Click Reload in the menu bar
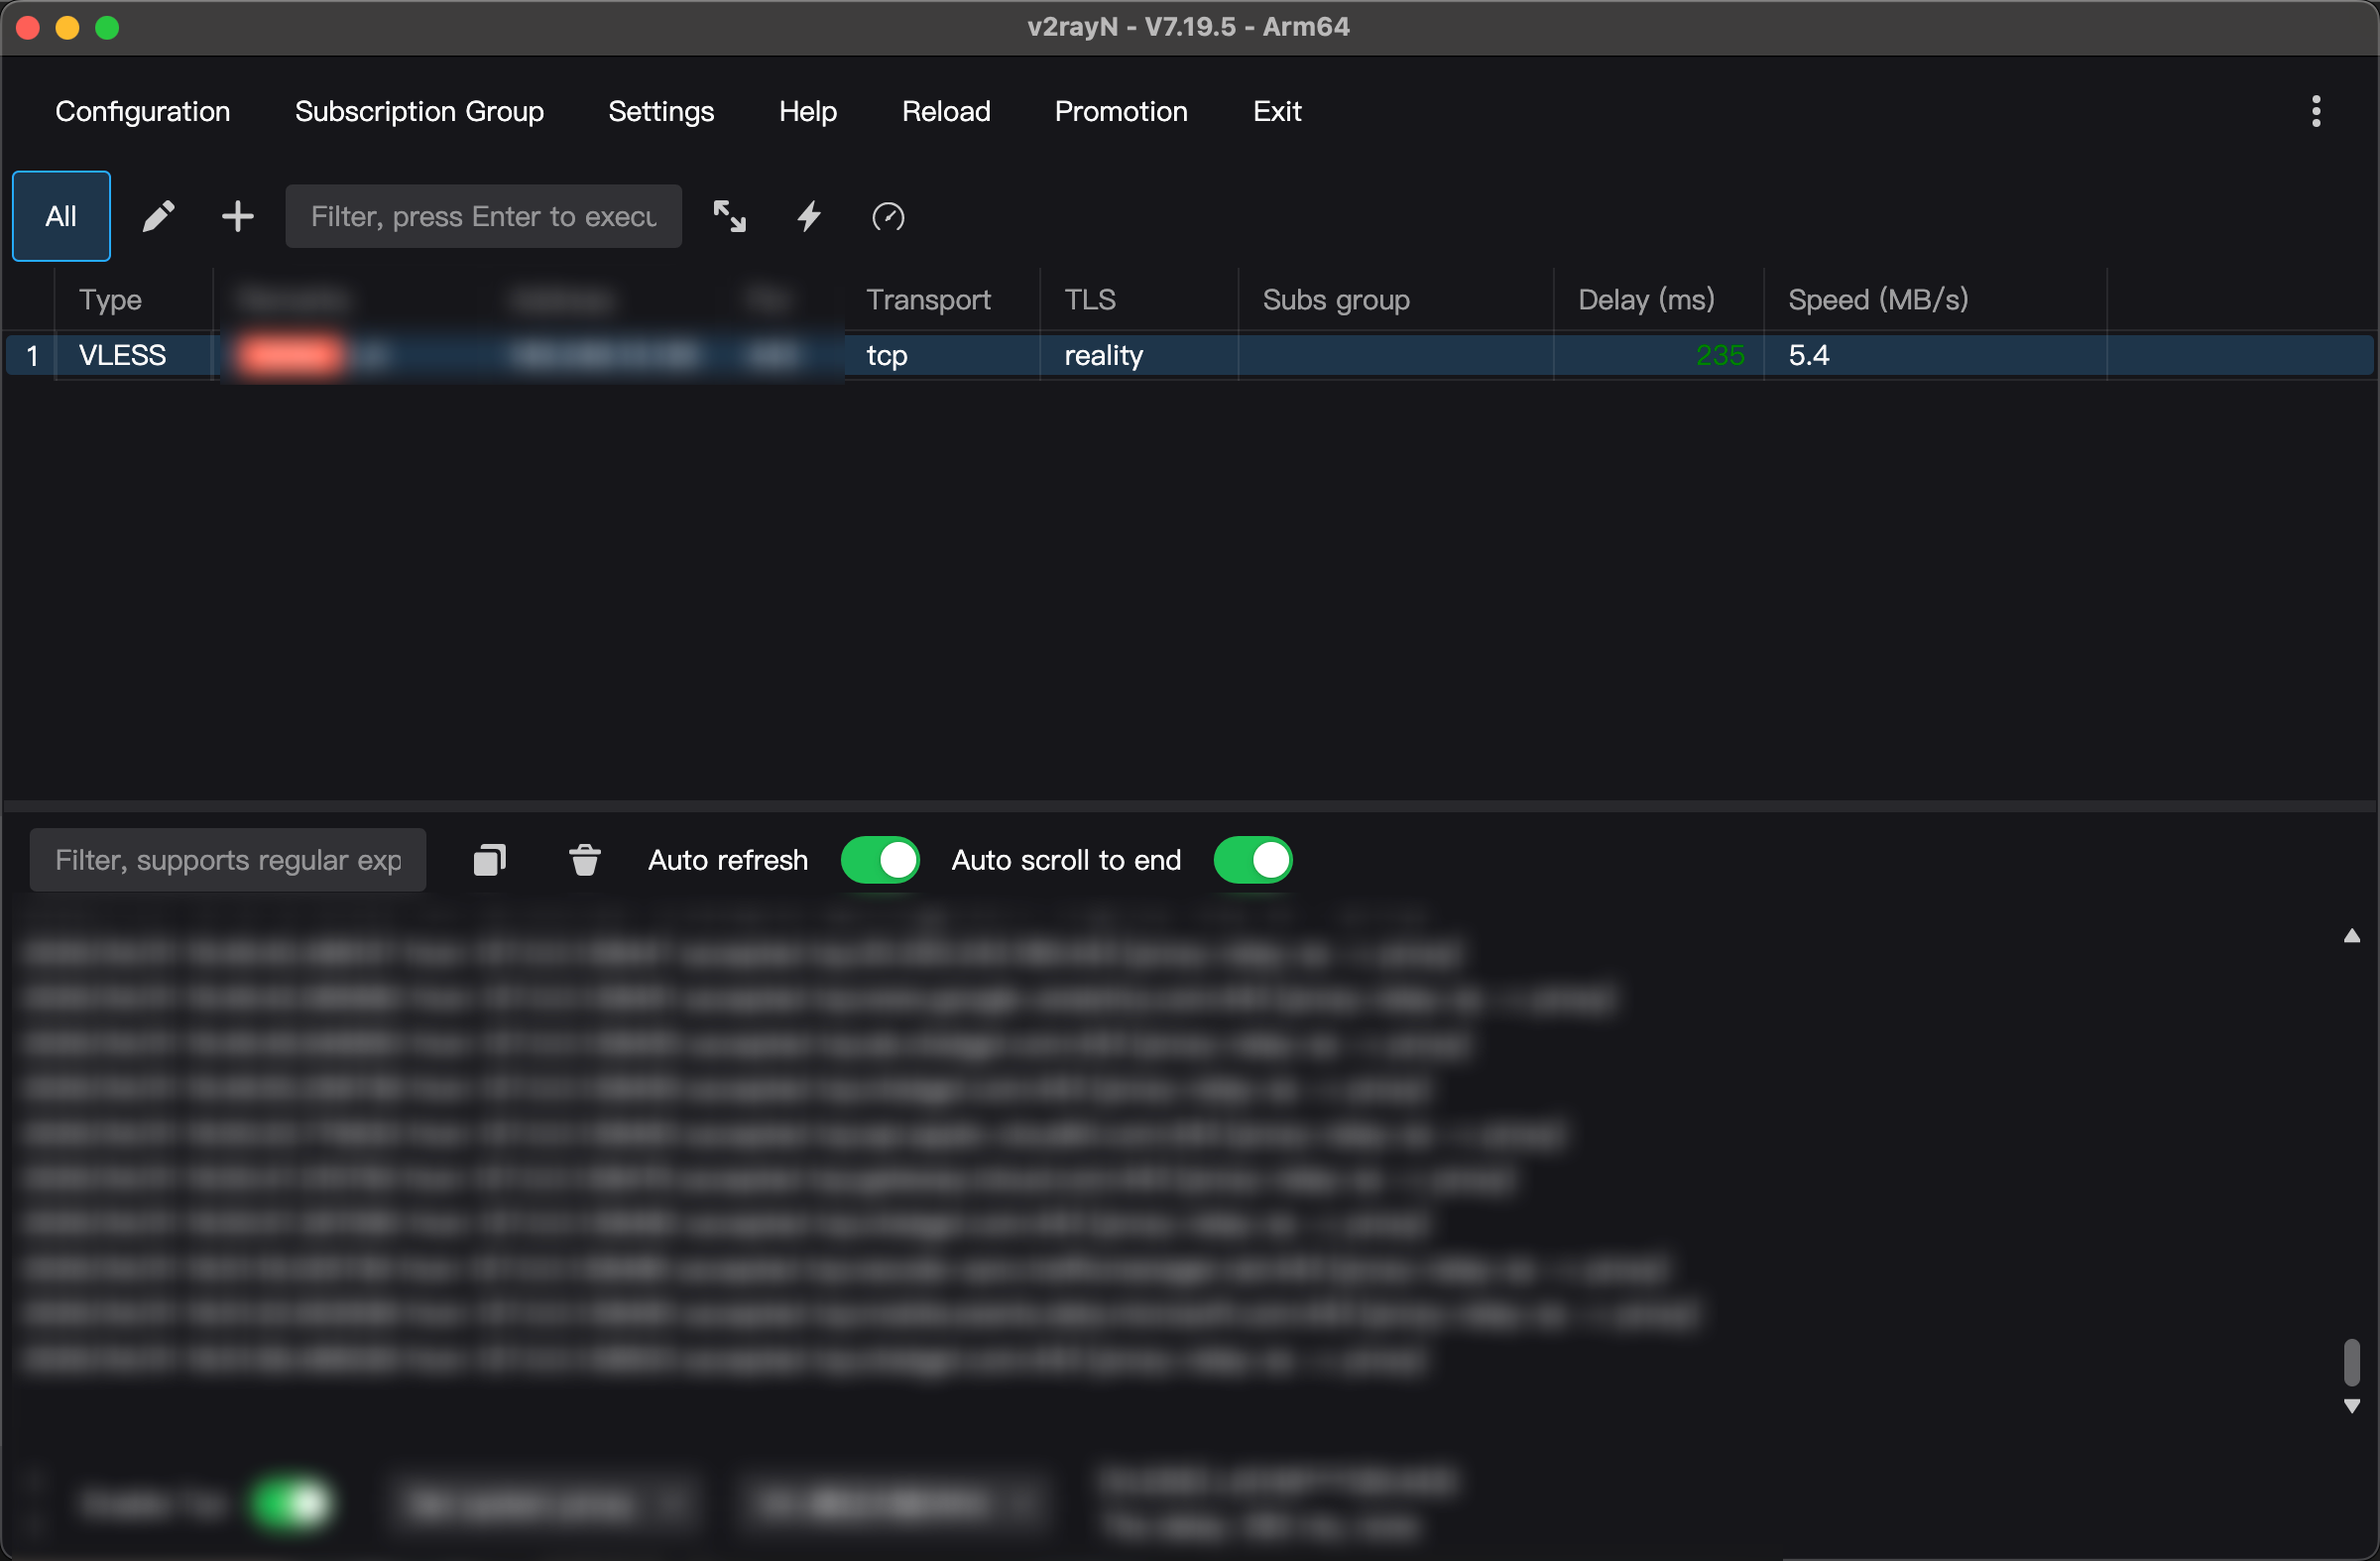 (x=946, y=111)
